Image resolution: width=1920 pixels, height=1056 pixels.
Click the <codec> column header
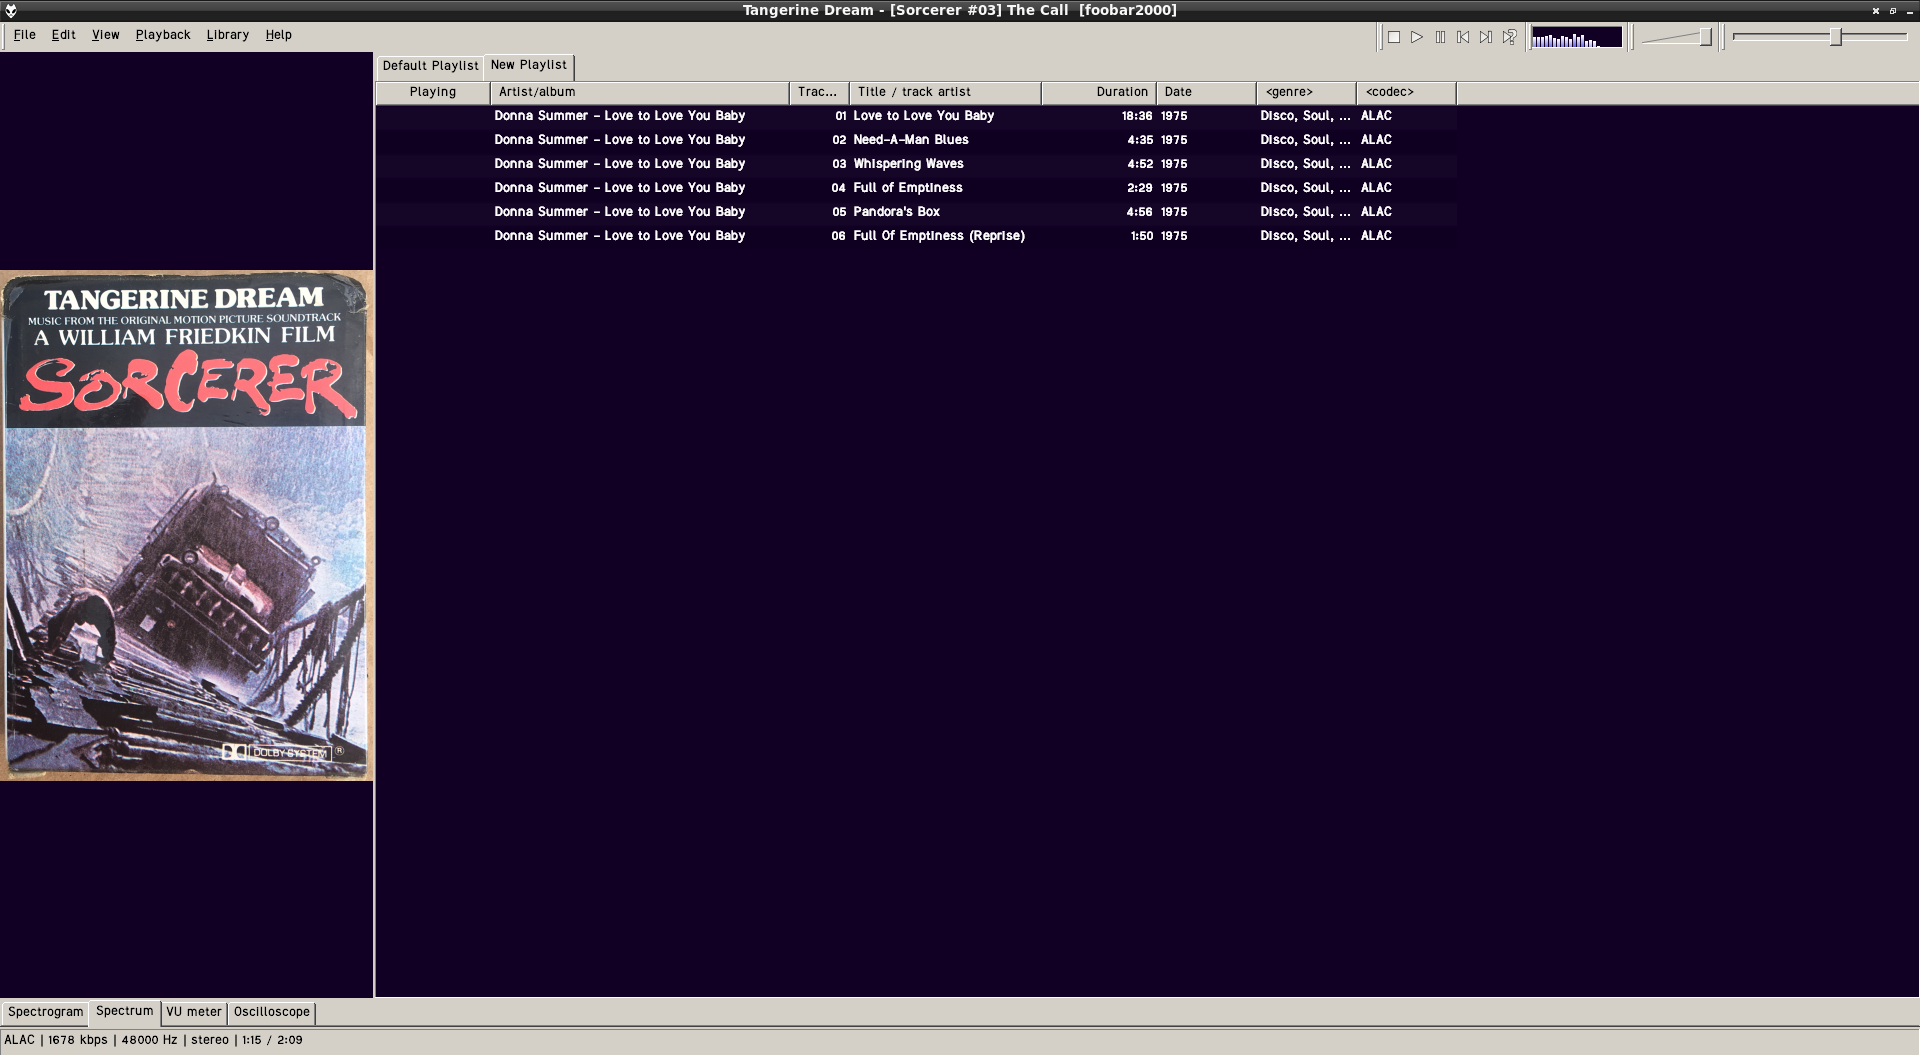[x=1406, y=92]
